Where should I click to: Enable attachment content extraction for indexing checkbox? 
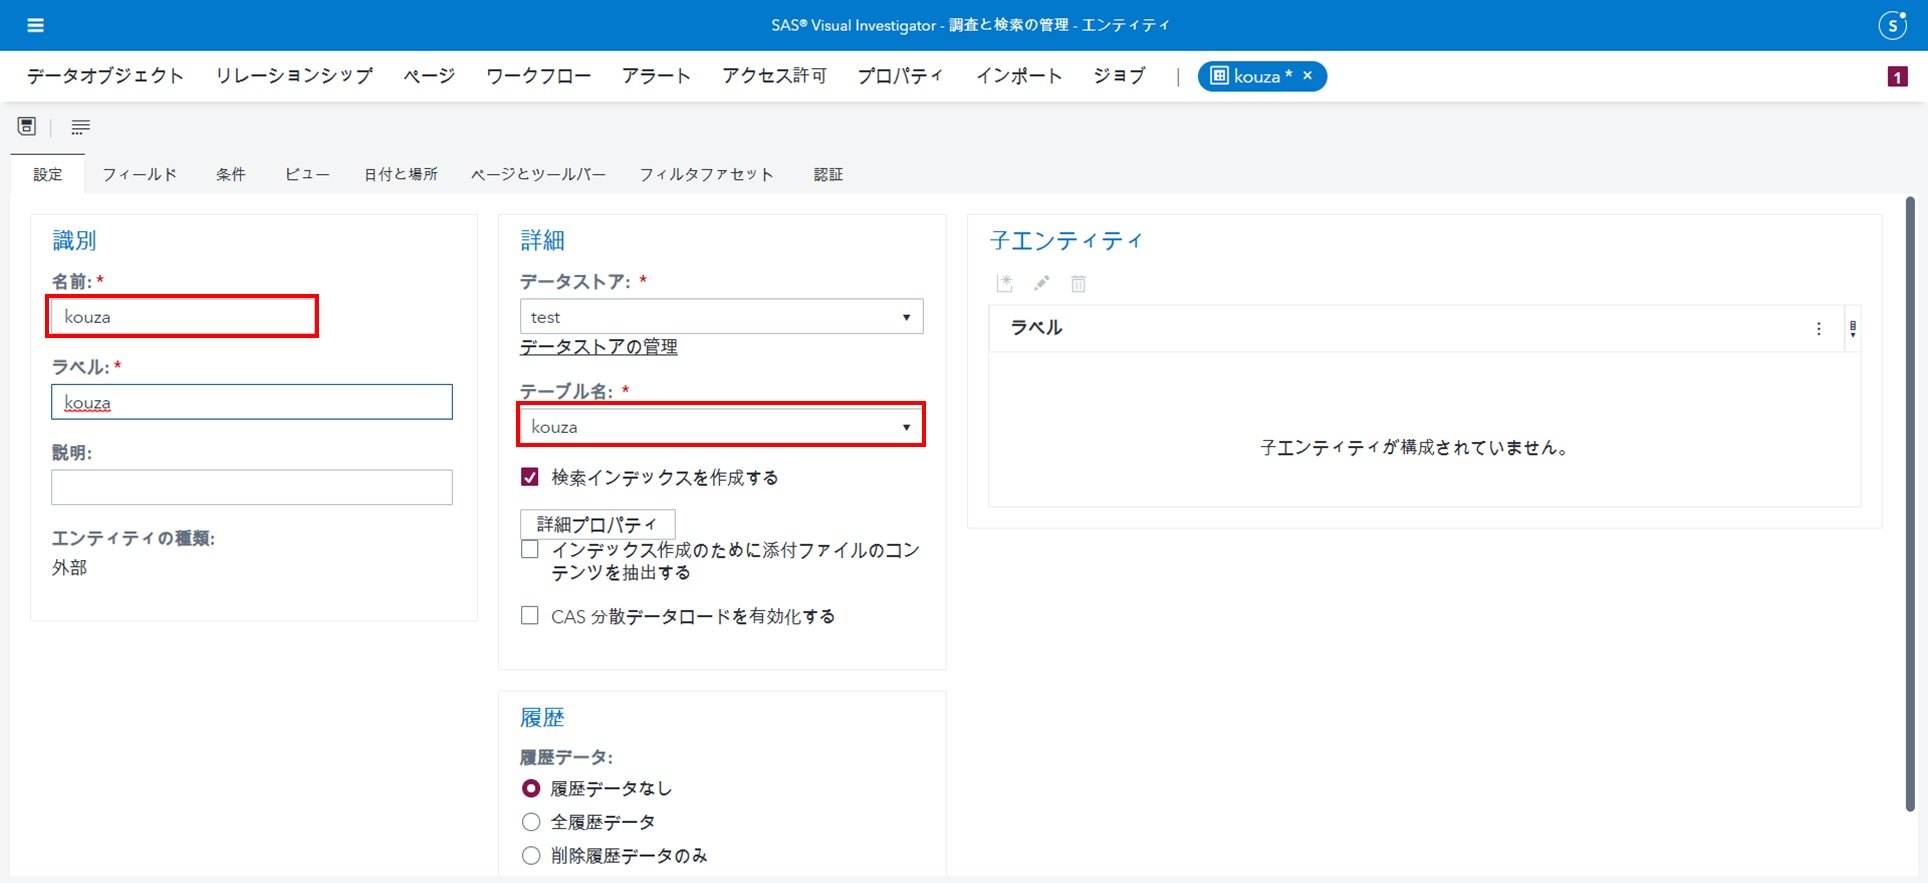(530, 549)
